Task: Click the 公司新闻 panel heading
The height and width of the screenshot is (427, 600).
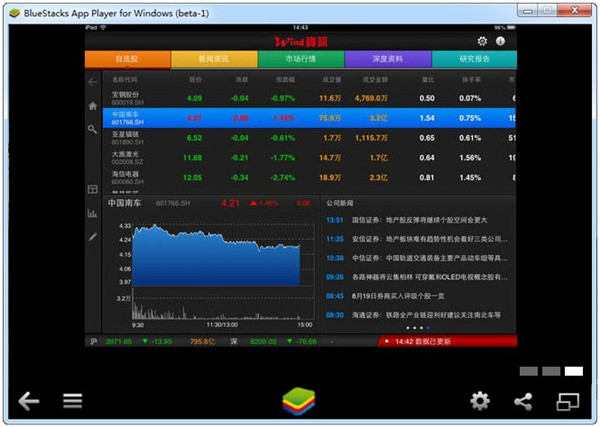Action: click(340, 203)
